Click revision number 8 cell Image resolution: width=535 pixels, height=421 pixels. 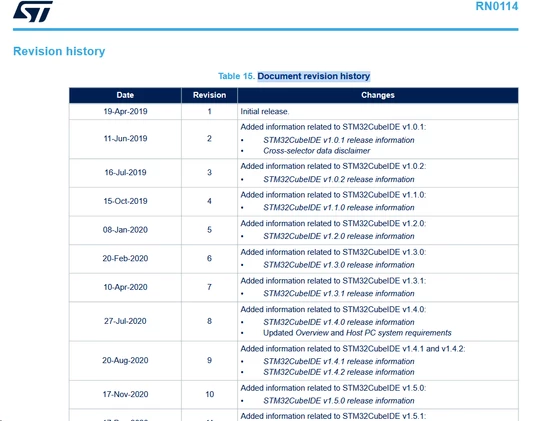209,321
